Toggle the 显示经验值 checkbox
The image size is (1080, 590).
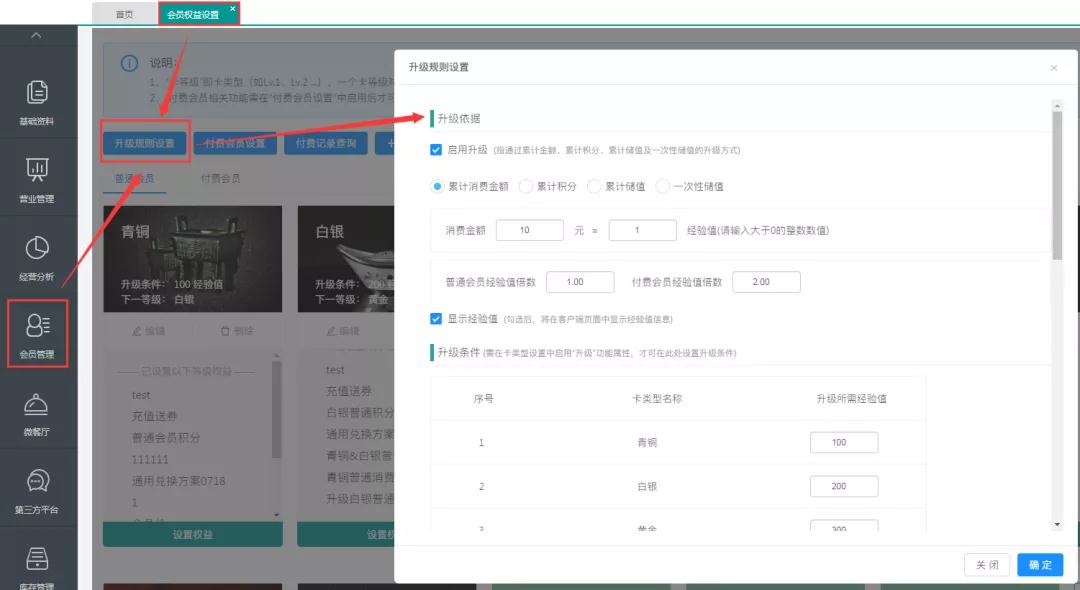(436, 319)
